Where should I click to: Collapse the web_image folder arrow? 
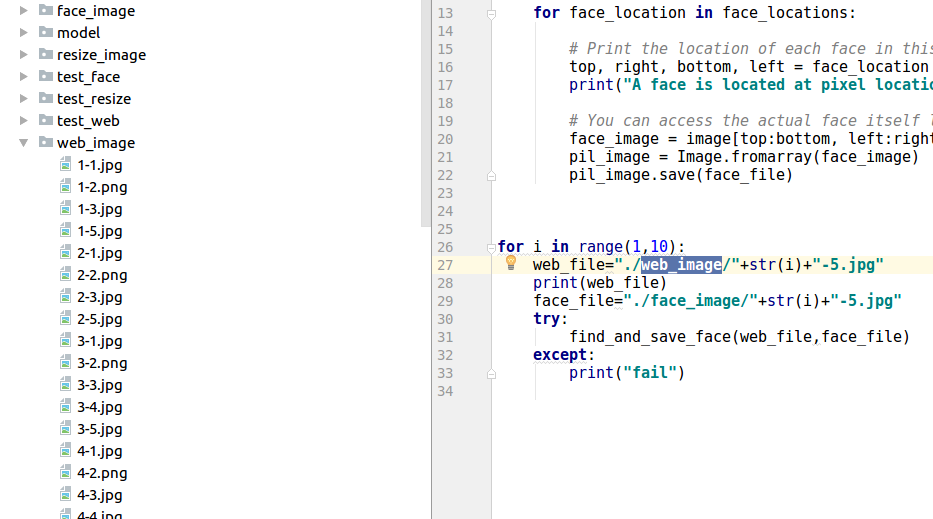tap(24, 143)
